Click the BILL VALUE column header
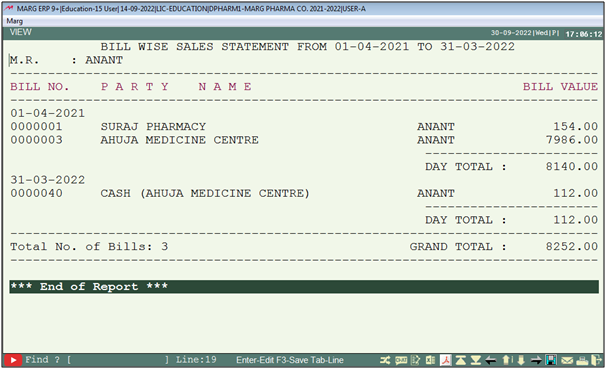Viewport: 607px width, 369px height. 561,87
